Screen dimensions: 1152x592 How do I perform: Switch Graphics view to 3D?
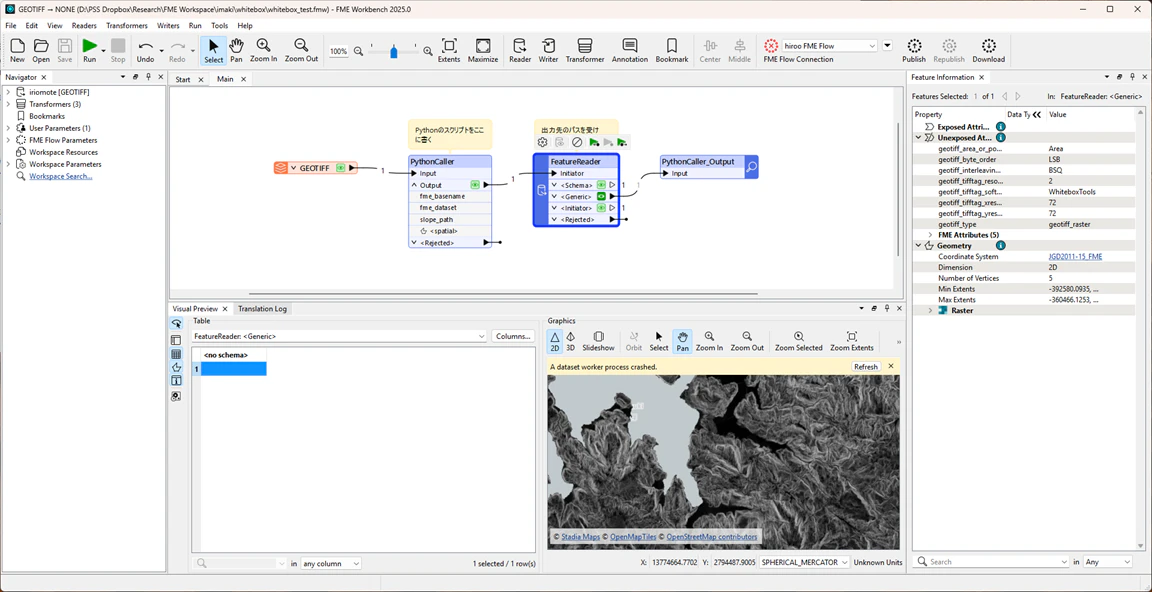570,340
